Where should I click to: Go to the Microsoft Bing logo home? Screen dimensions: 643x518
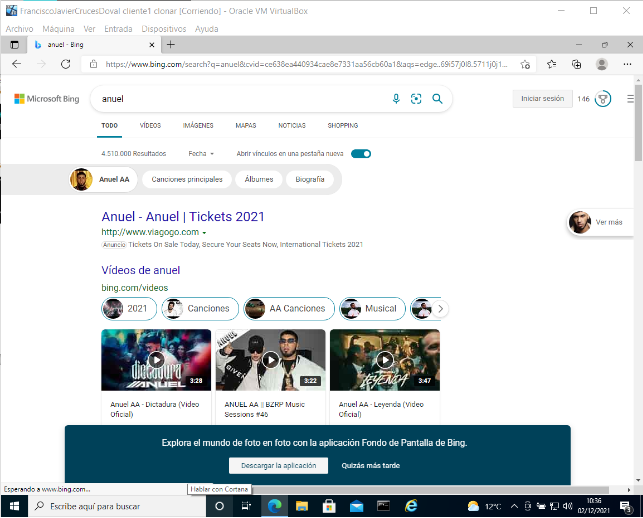tap(47, 99)
